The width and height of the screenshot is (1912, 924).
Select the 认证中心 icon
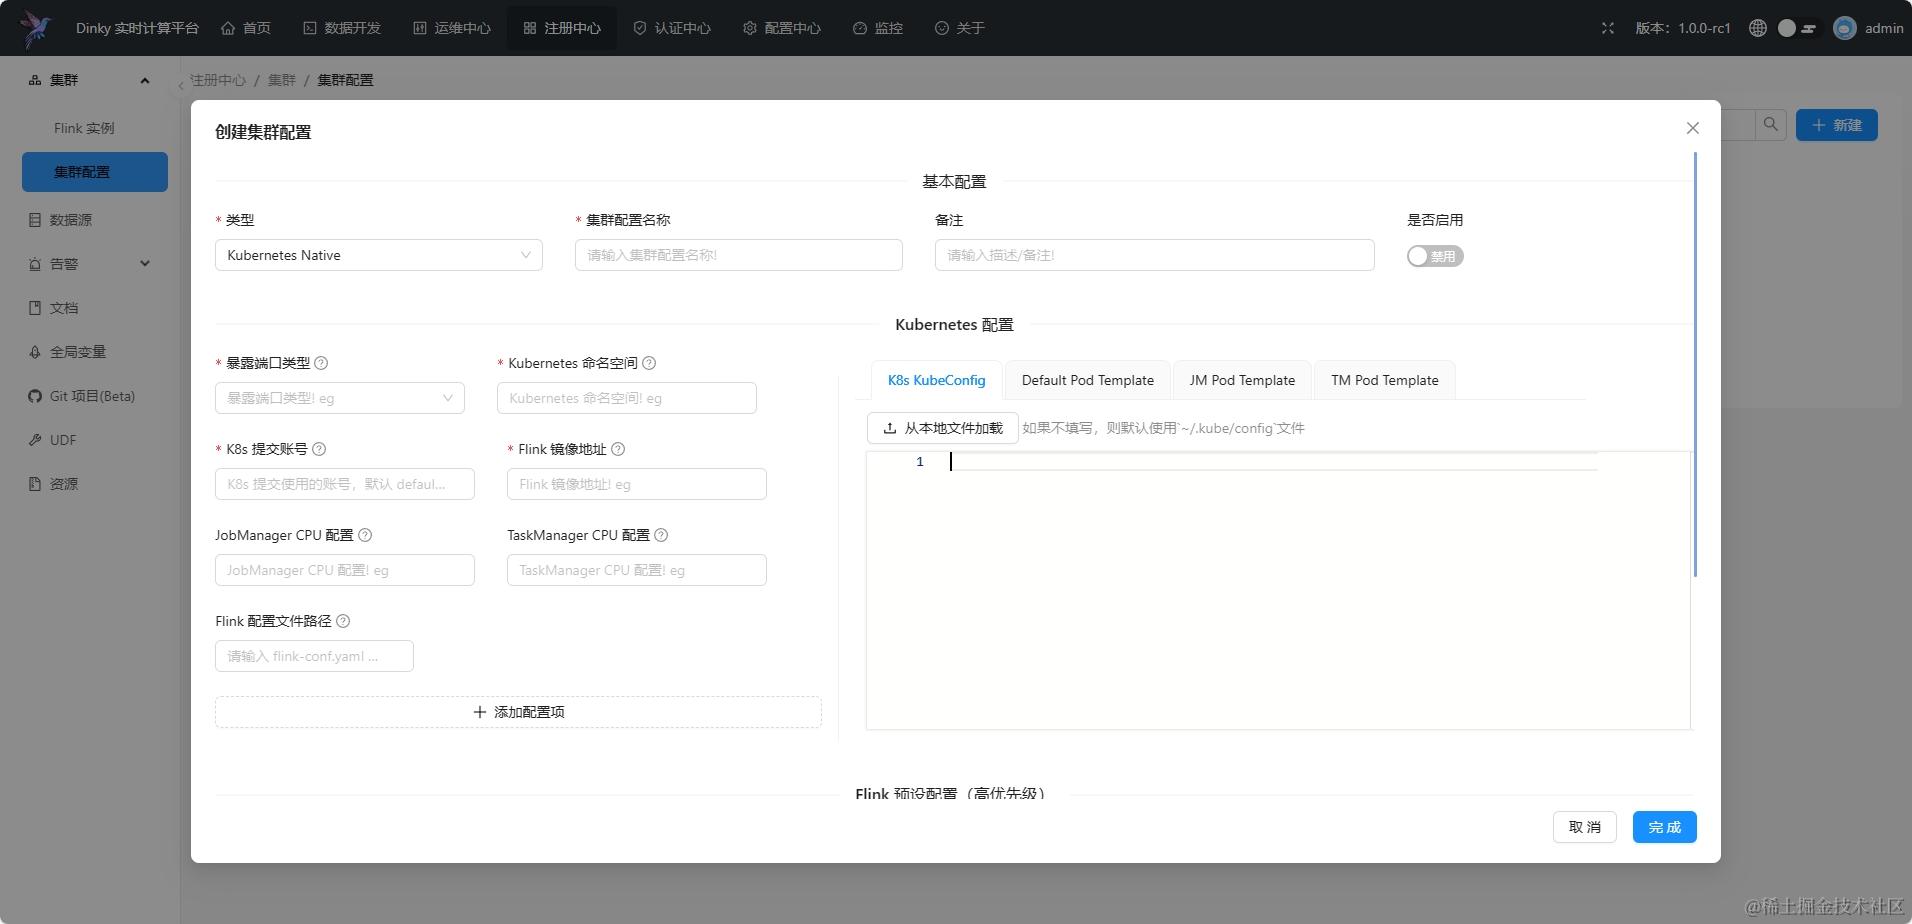click(x=639, y=28)
